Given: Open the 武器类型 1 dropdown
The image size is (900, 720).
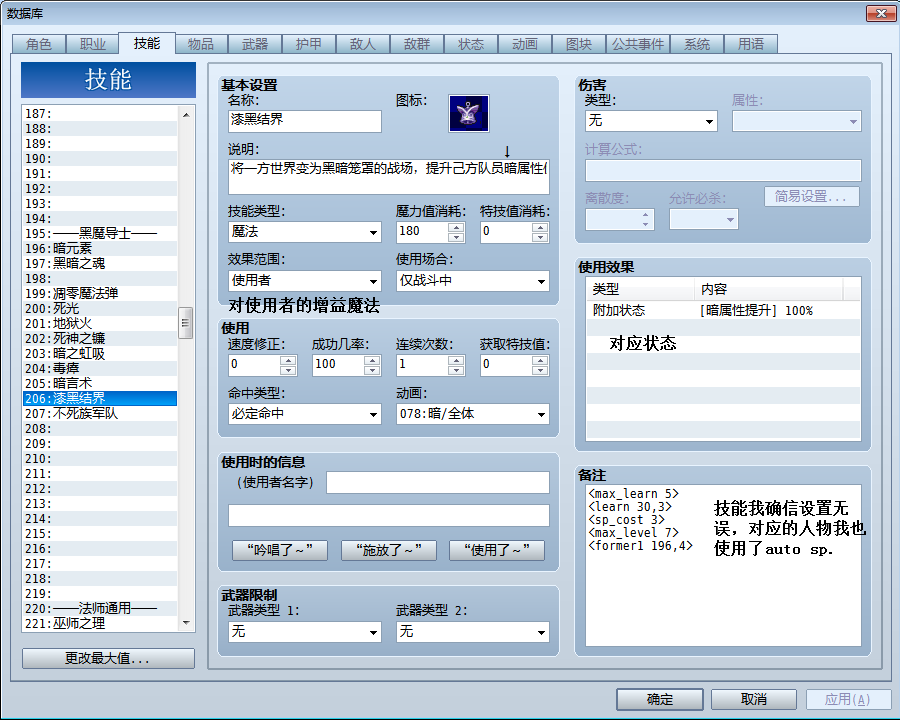Looking at the screenshot, I should click(304, 632).
